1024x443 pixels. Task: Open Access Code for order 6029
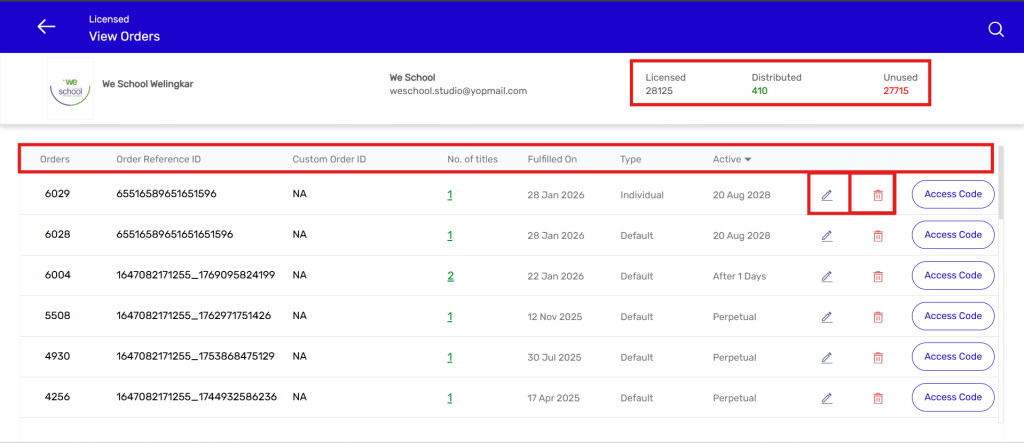(952, 194)
